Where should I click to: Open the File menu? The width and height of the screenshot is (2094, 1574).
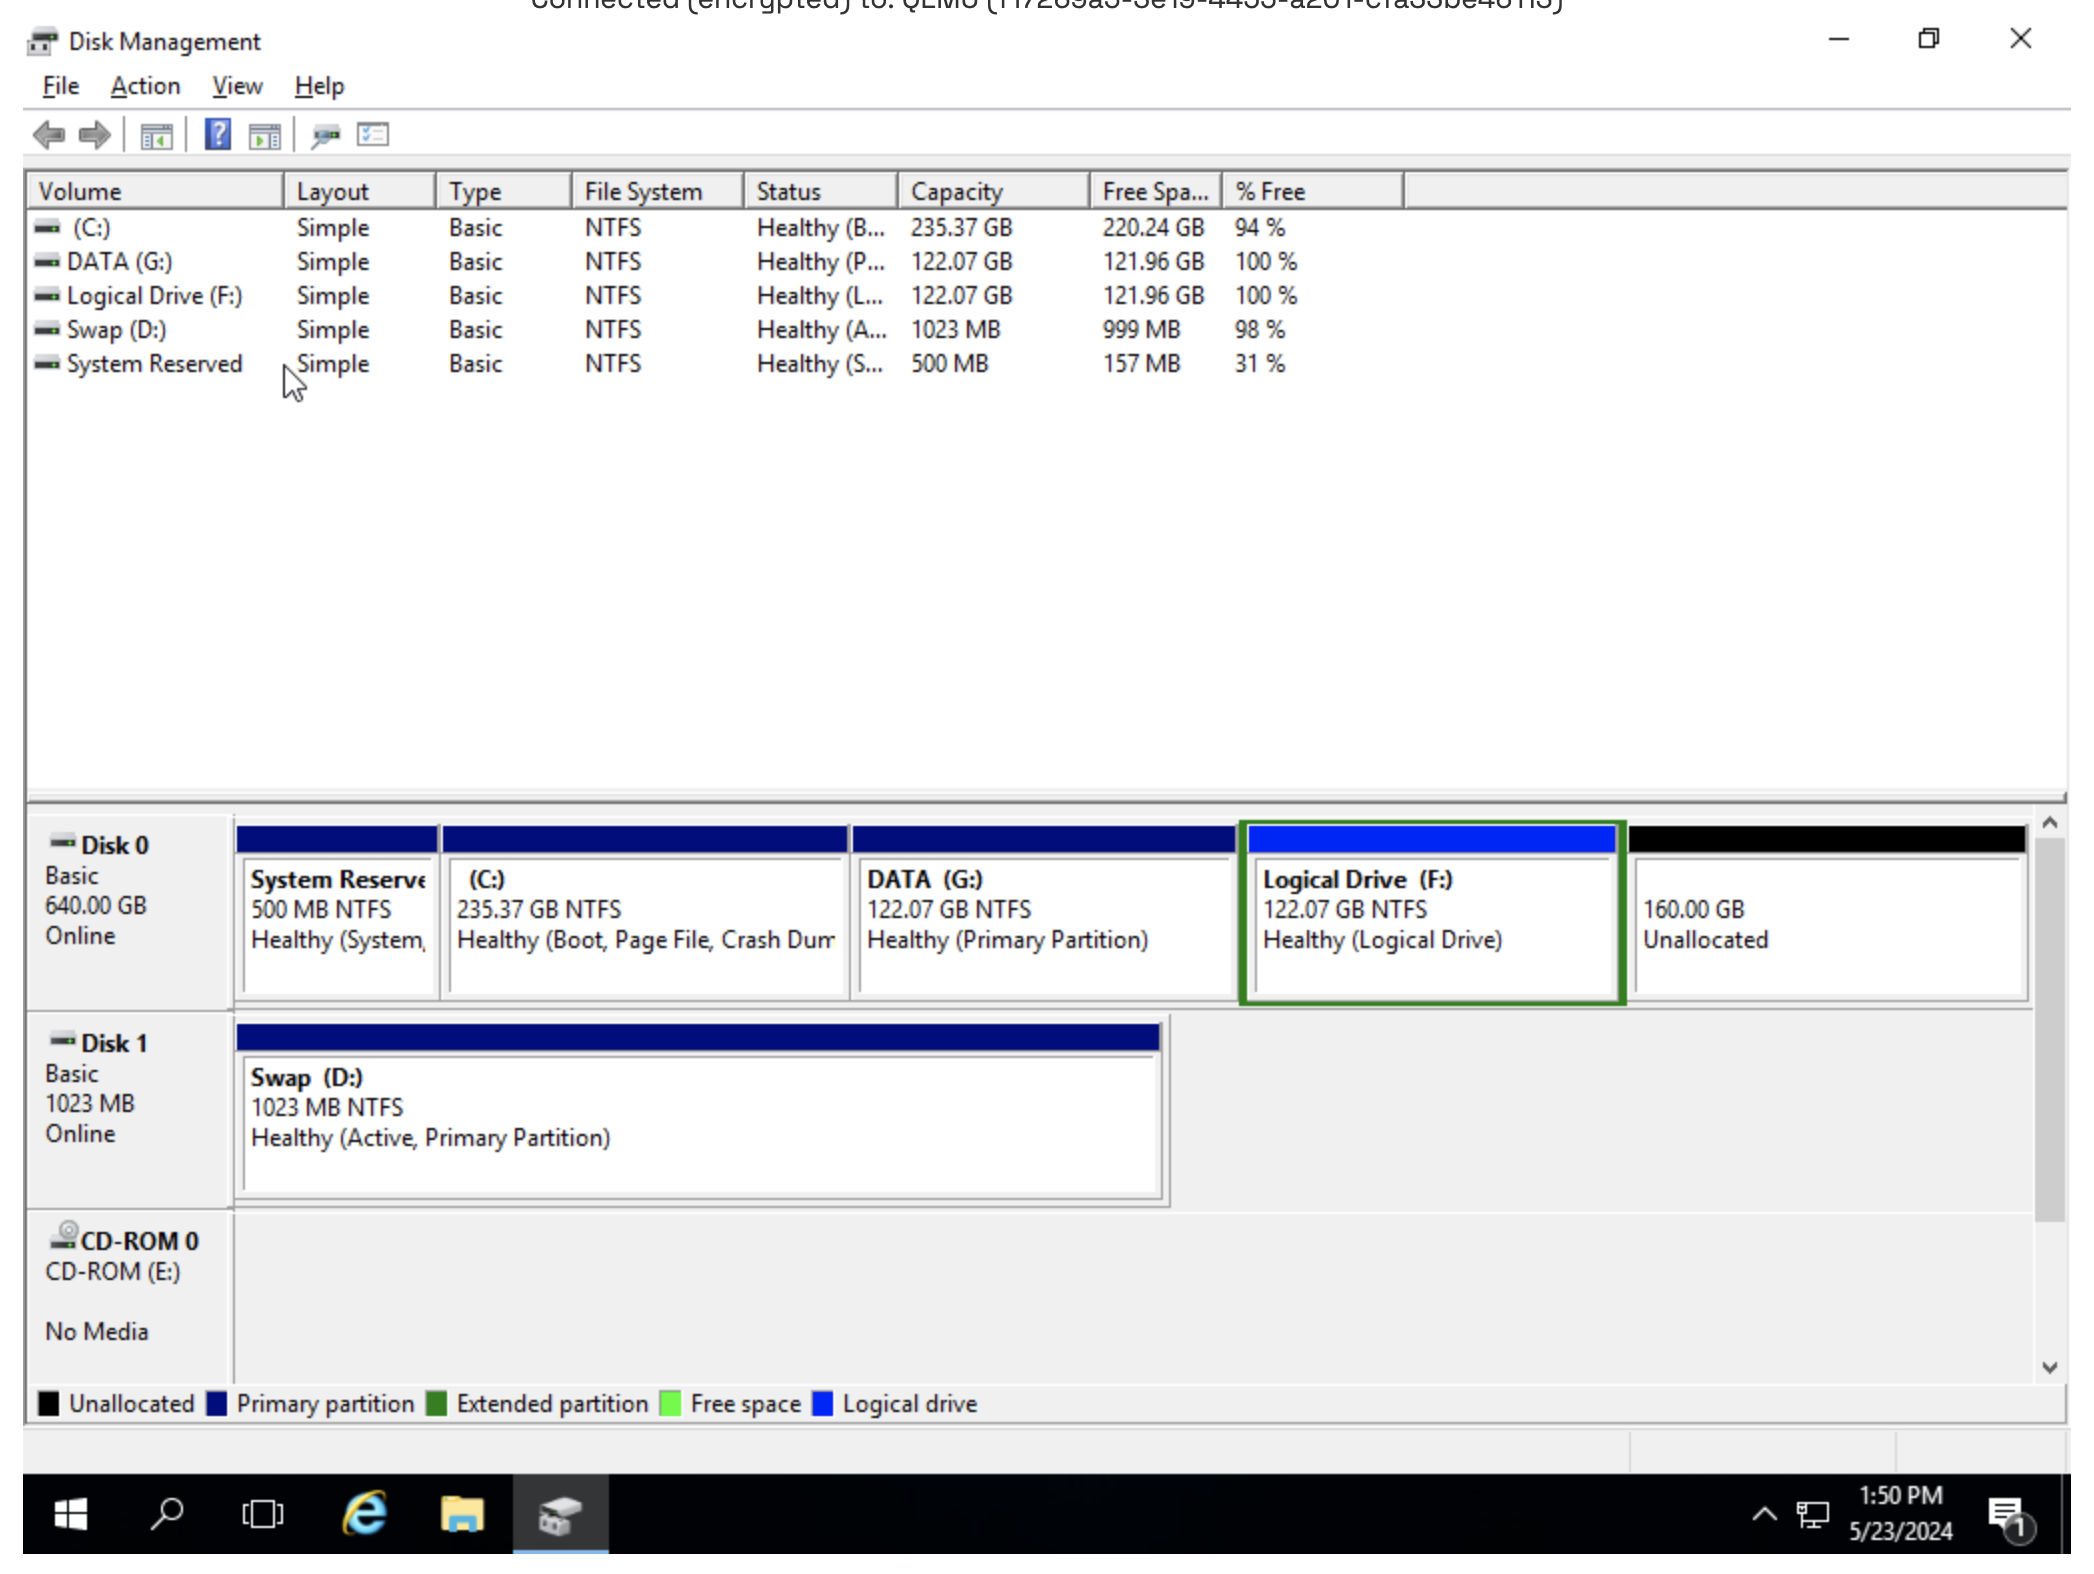pos(59,86)
